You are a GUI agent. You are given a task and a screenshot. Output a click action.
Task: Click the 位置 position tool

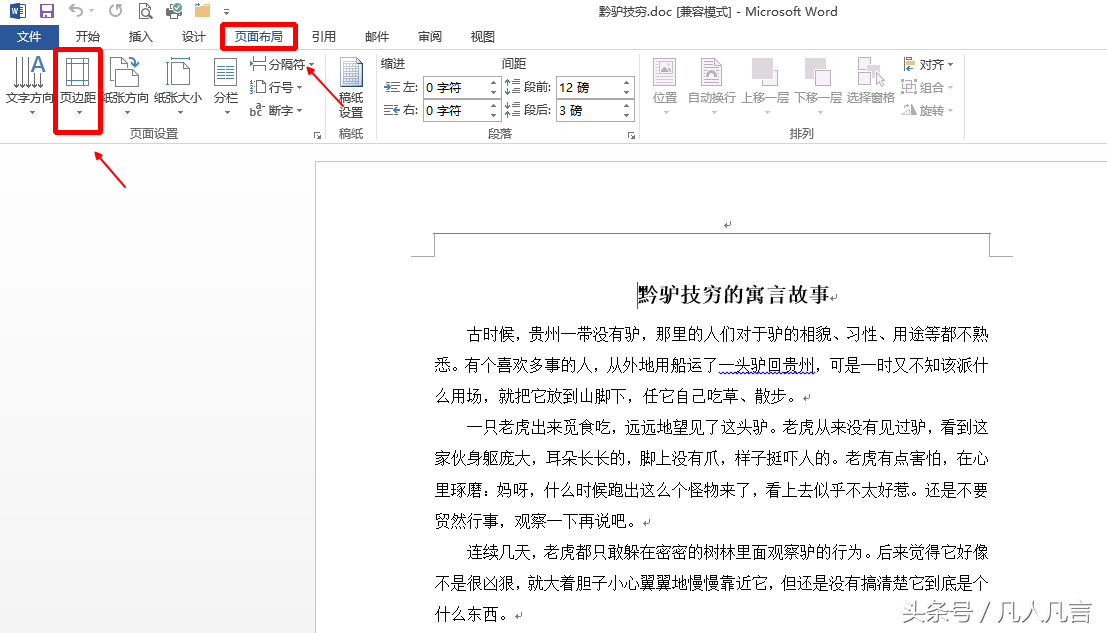click(664, 86)
